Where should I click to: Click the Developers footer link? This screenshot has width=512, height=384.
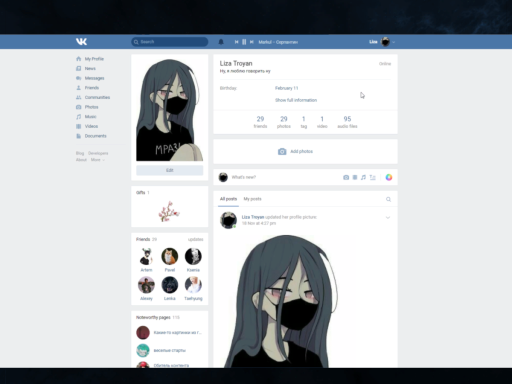pos(98,153)
